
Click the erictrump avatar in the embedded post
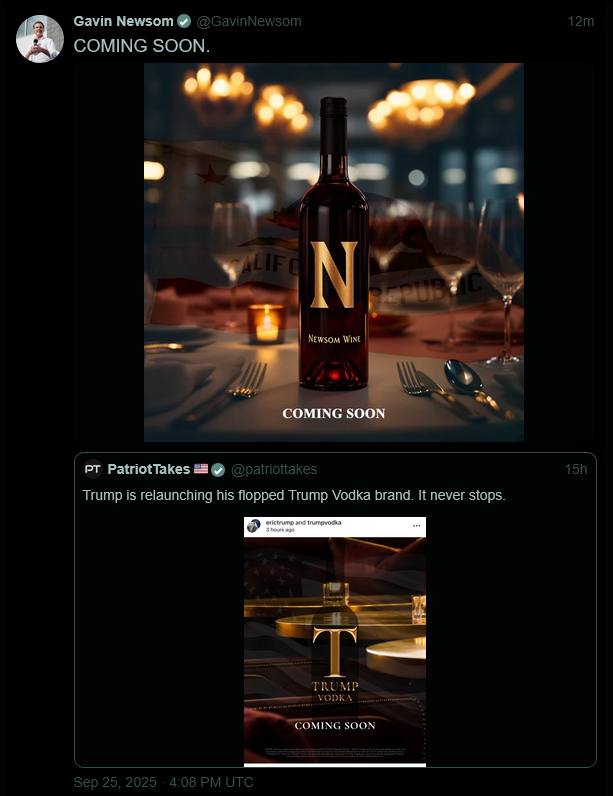[254, 525]
